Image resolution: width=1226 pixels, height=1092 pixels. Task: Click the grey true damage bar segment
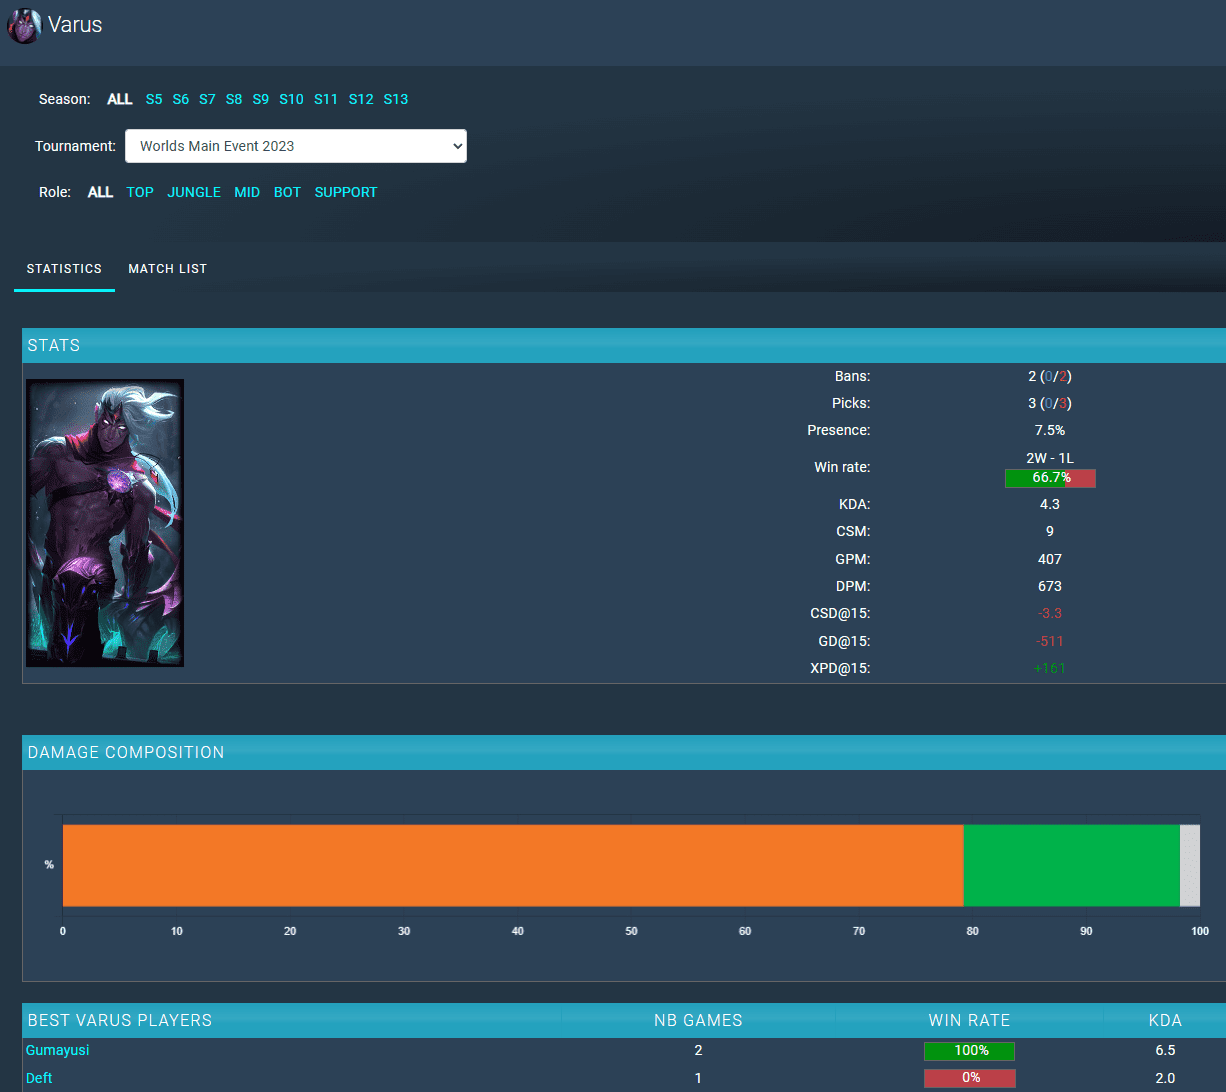pyautogui.click(x=1190, y=865)
